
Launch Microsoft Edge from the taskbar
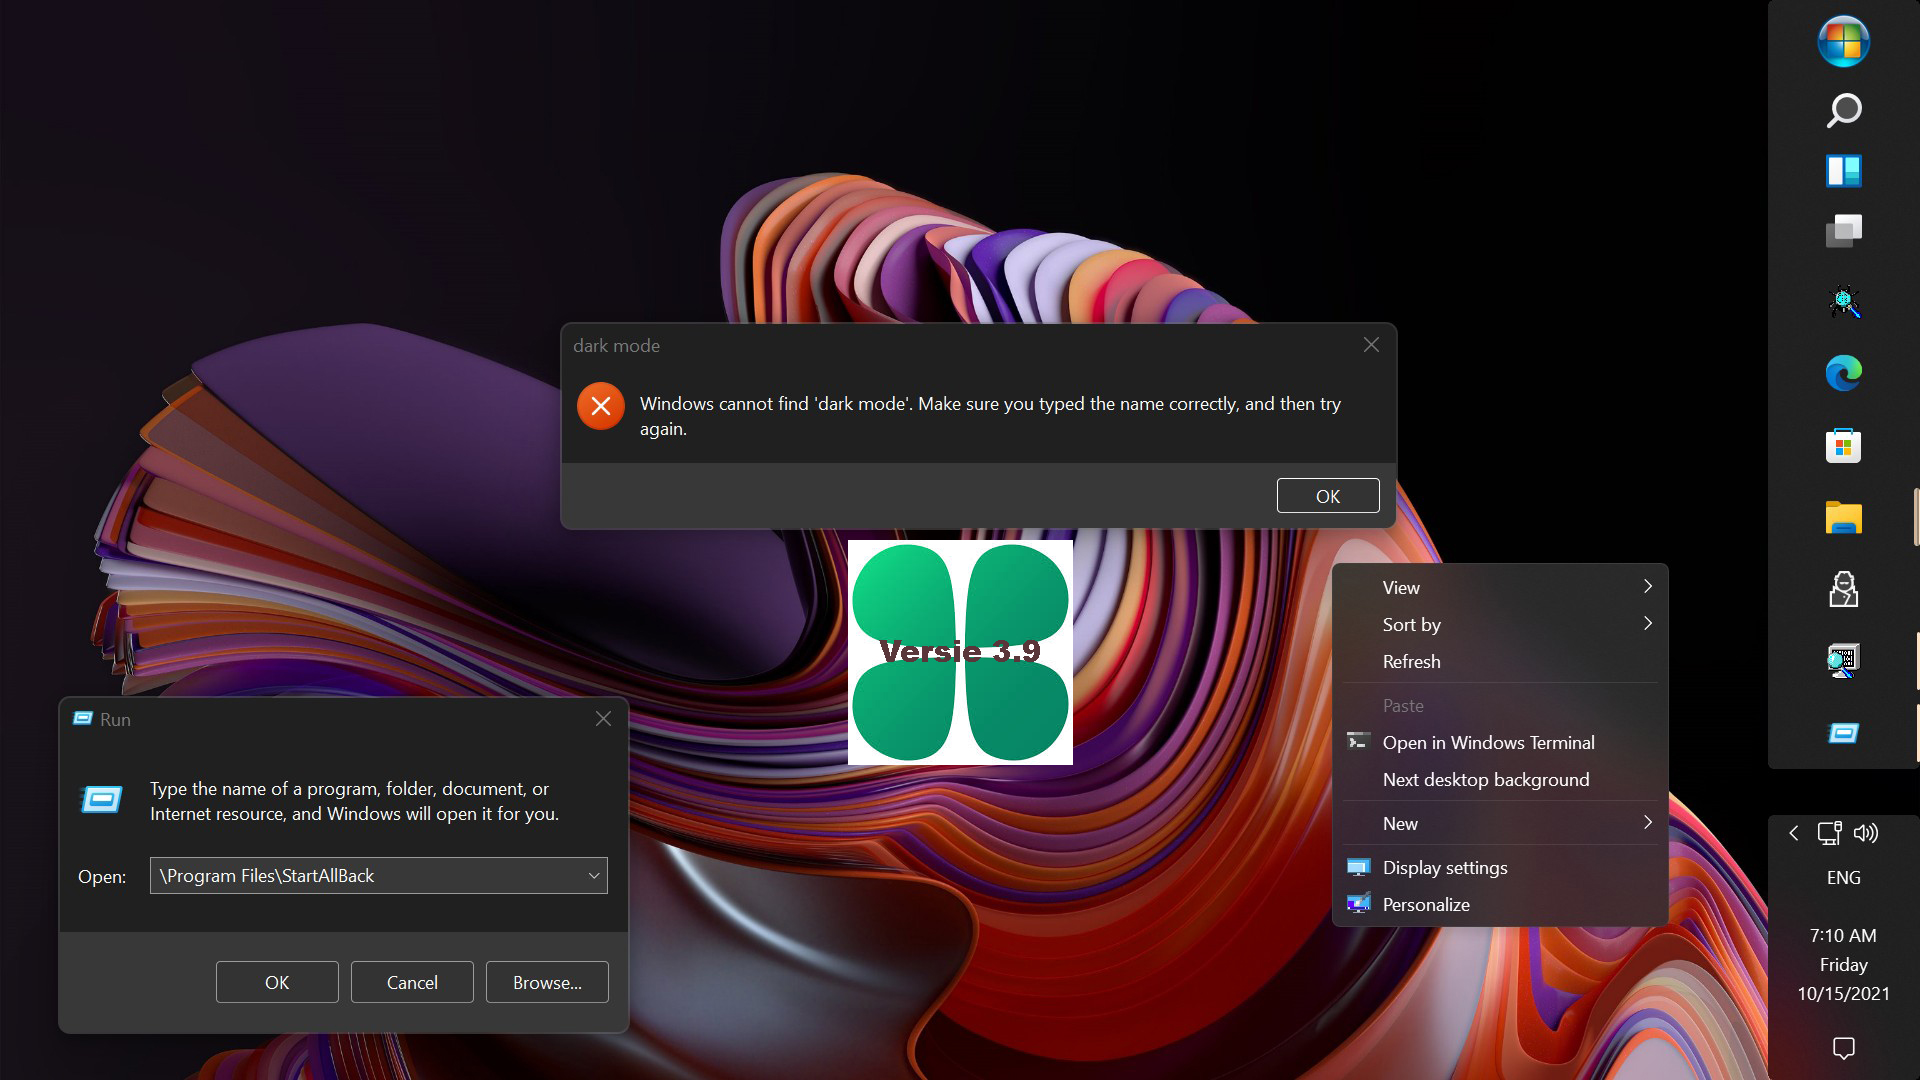pos(1843,373)
